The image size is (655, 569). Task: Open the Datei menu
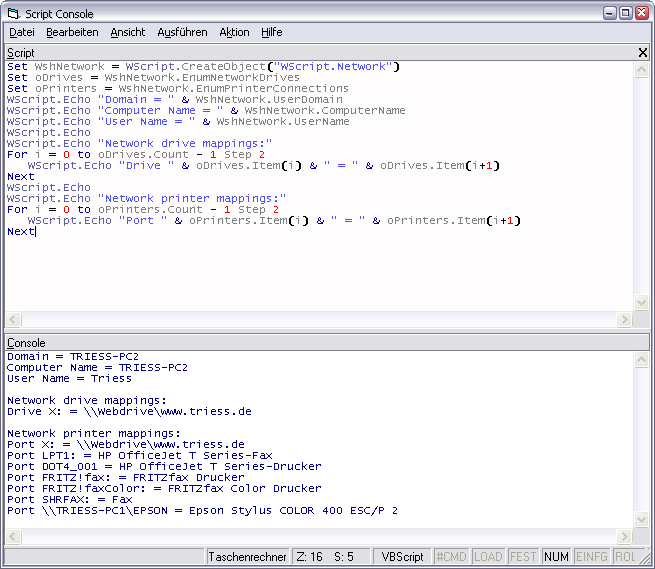22,32
